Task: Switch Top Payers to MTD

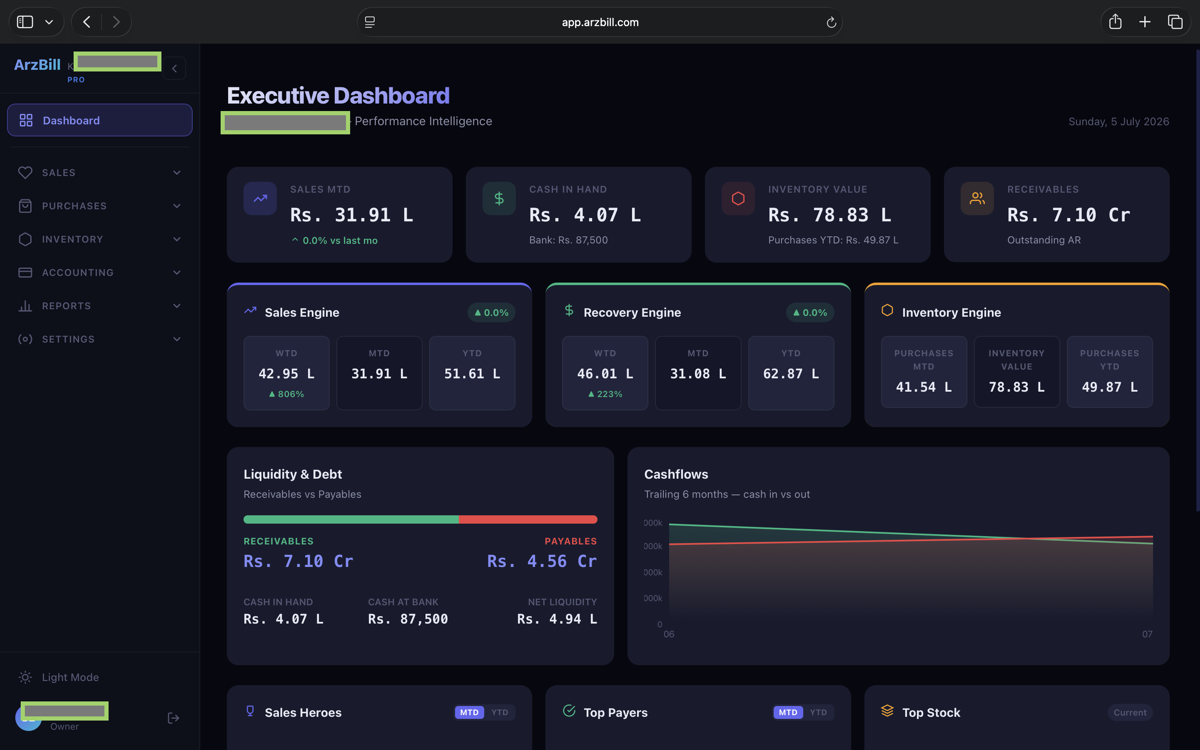Action: coord(788,712)
